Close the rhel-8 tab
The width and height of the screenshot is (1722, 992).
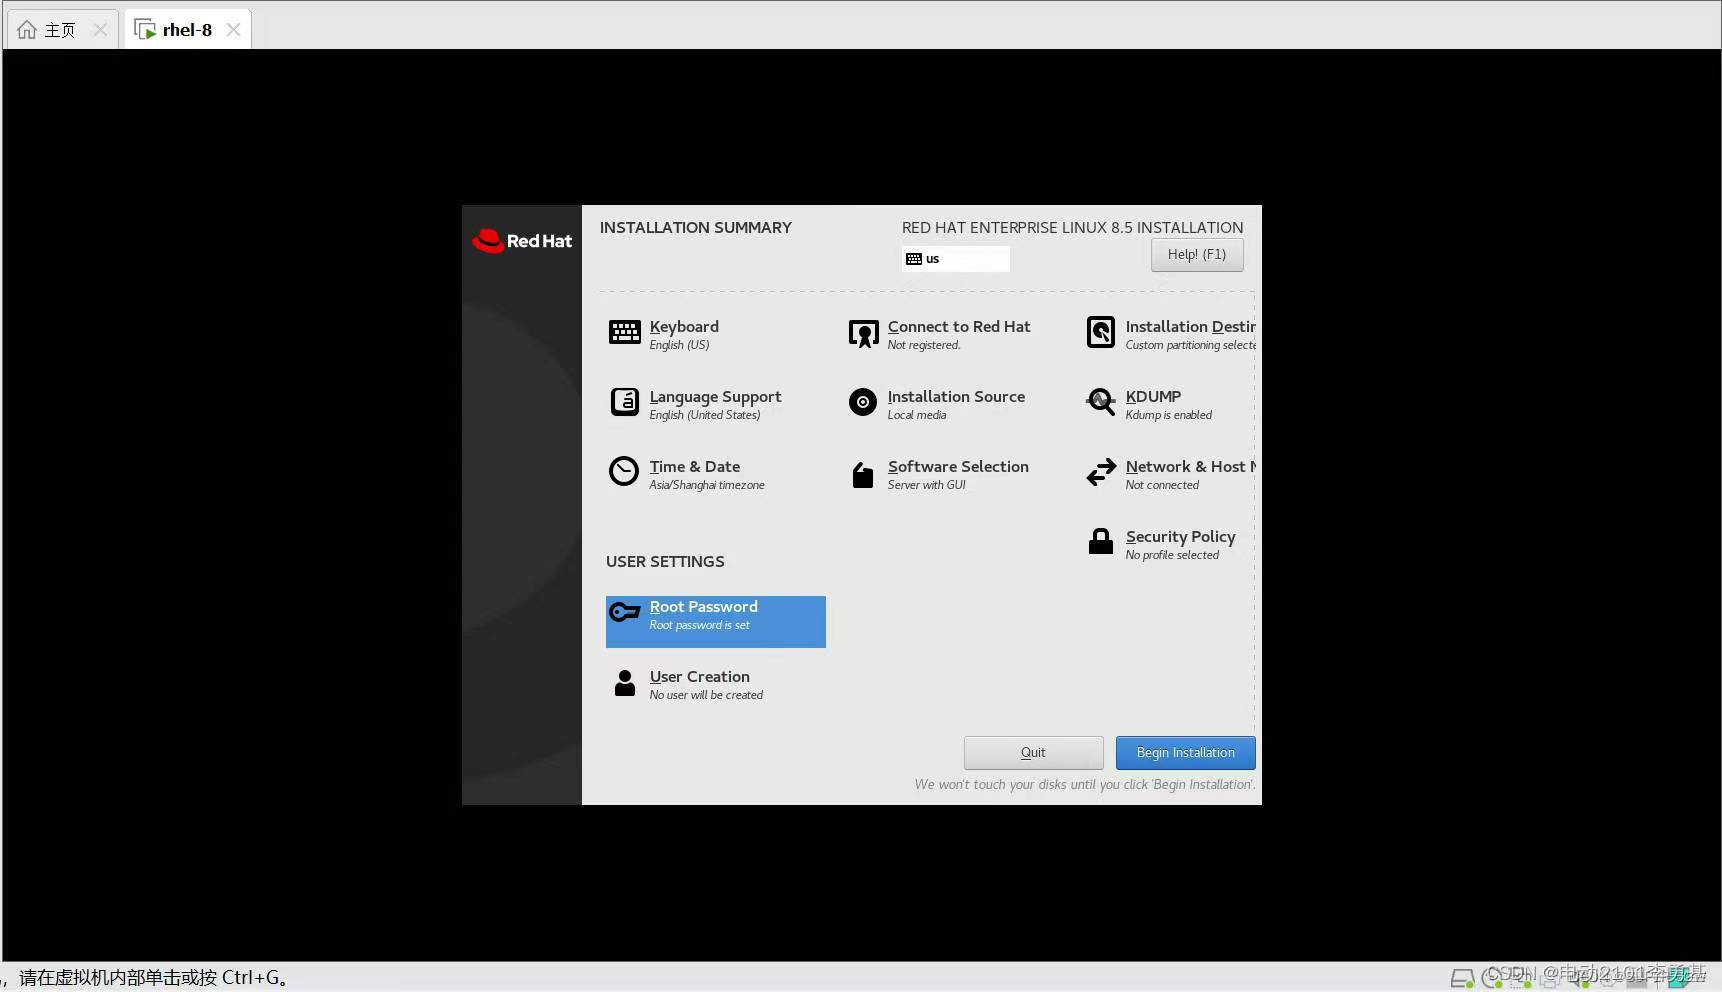click(233, 30)
